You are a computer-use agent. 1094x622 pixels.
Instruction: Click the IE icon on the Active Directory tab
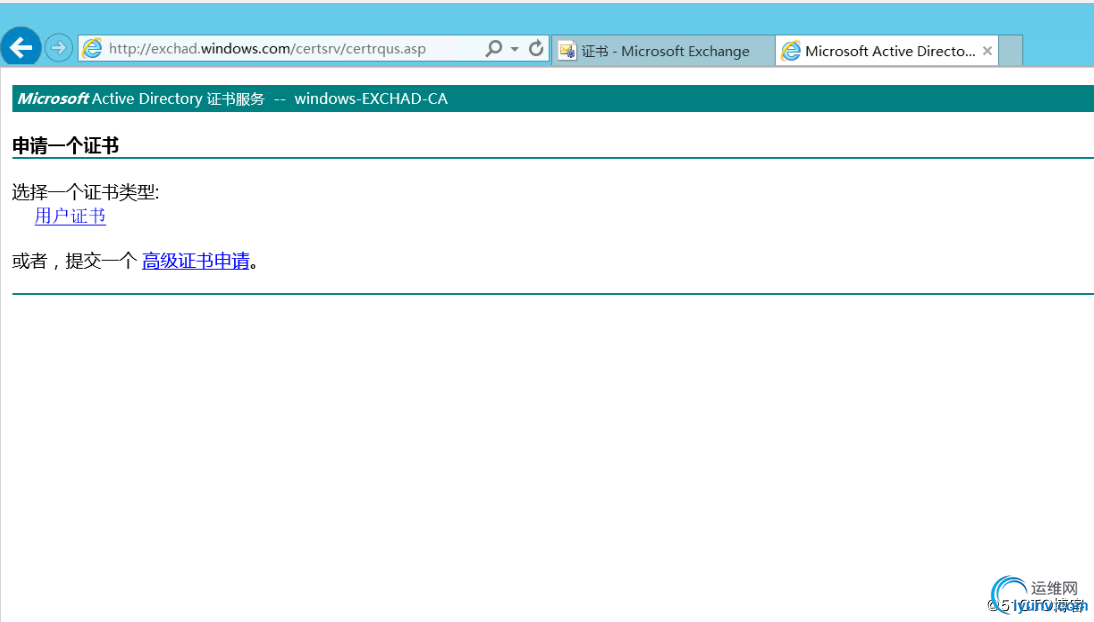pos(790,51)
